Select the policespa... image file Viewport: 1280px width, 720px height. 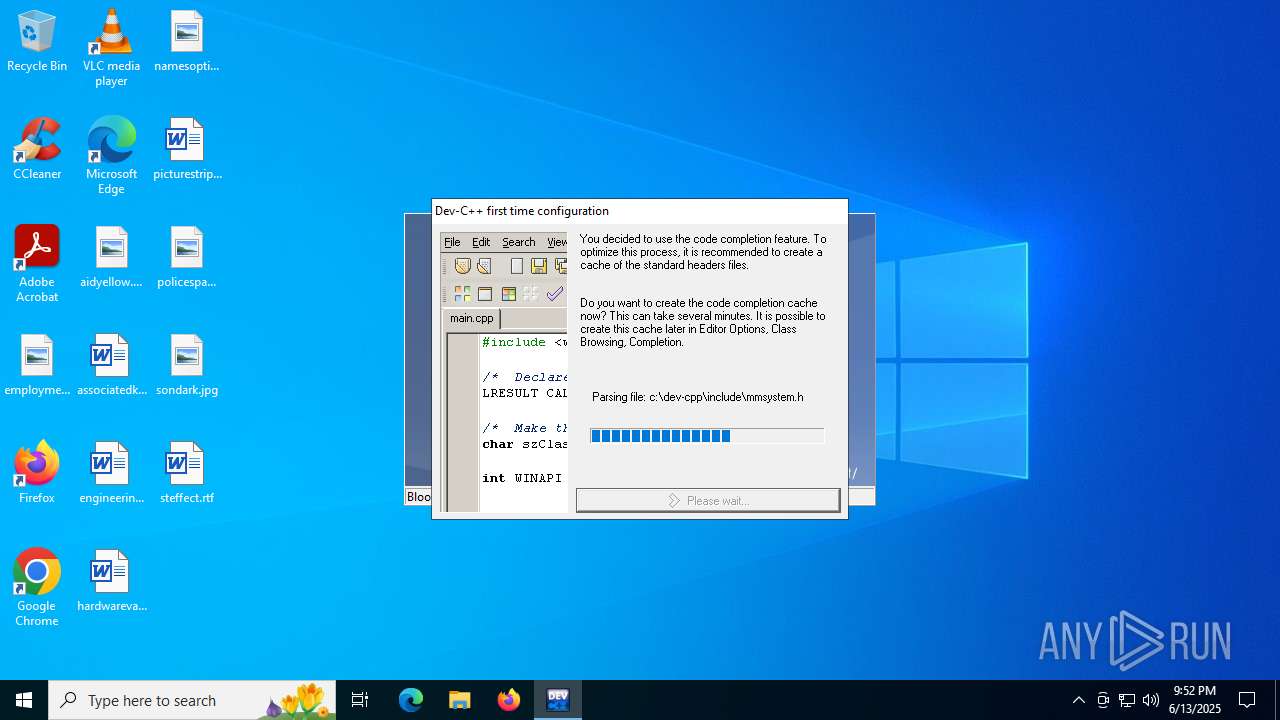pos(186,258)
